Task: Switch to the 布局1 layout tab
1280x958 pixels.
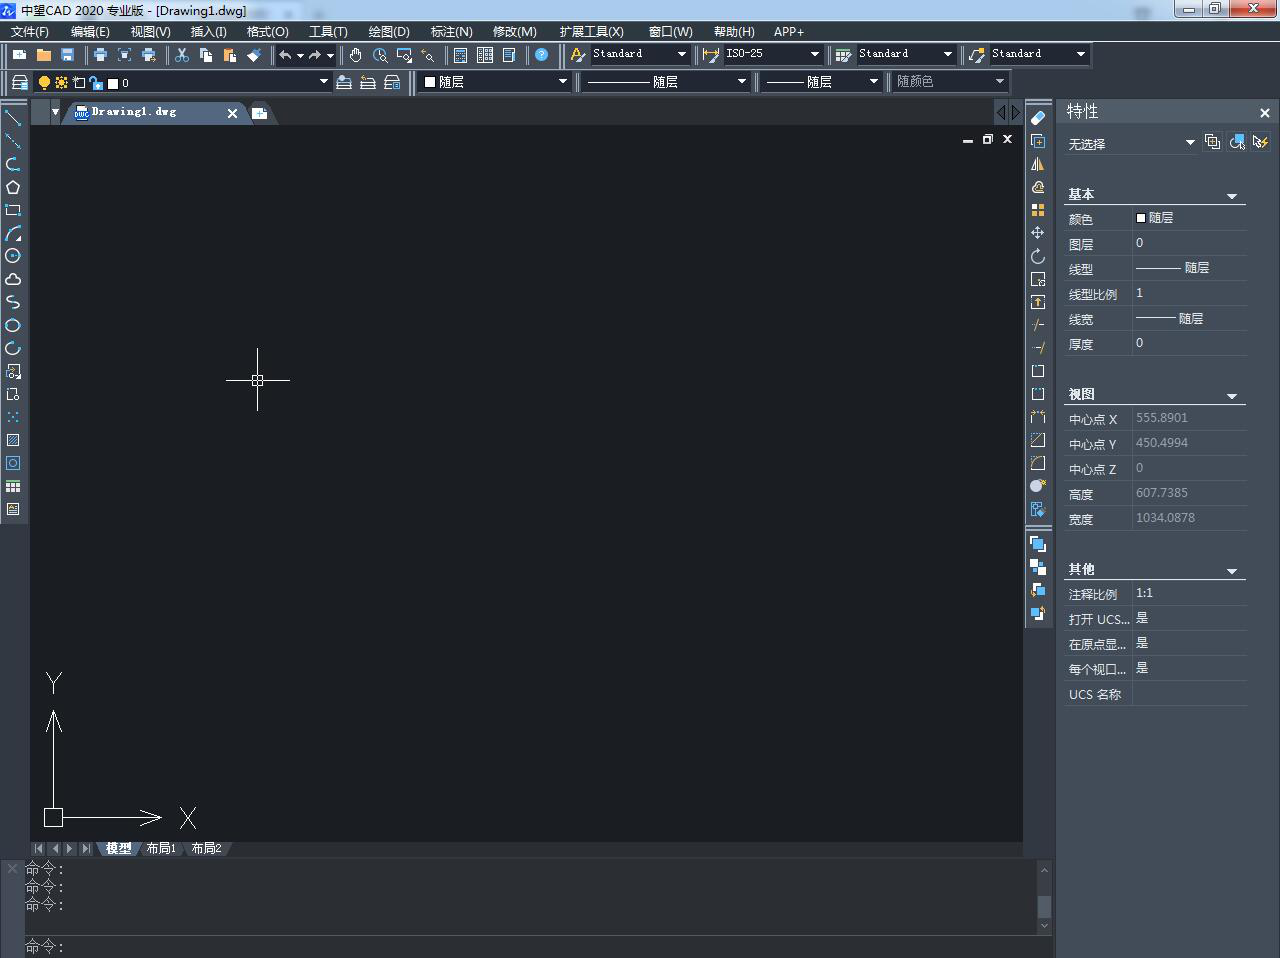Action: pos(160,848)
